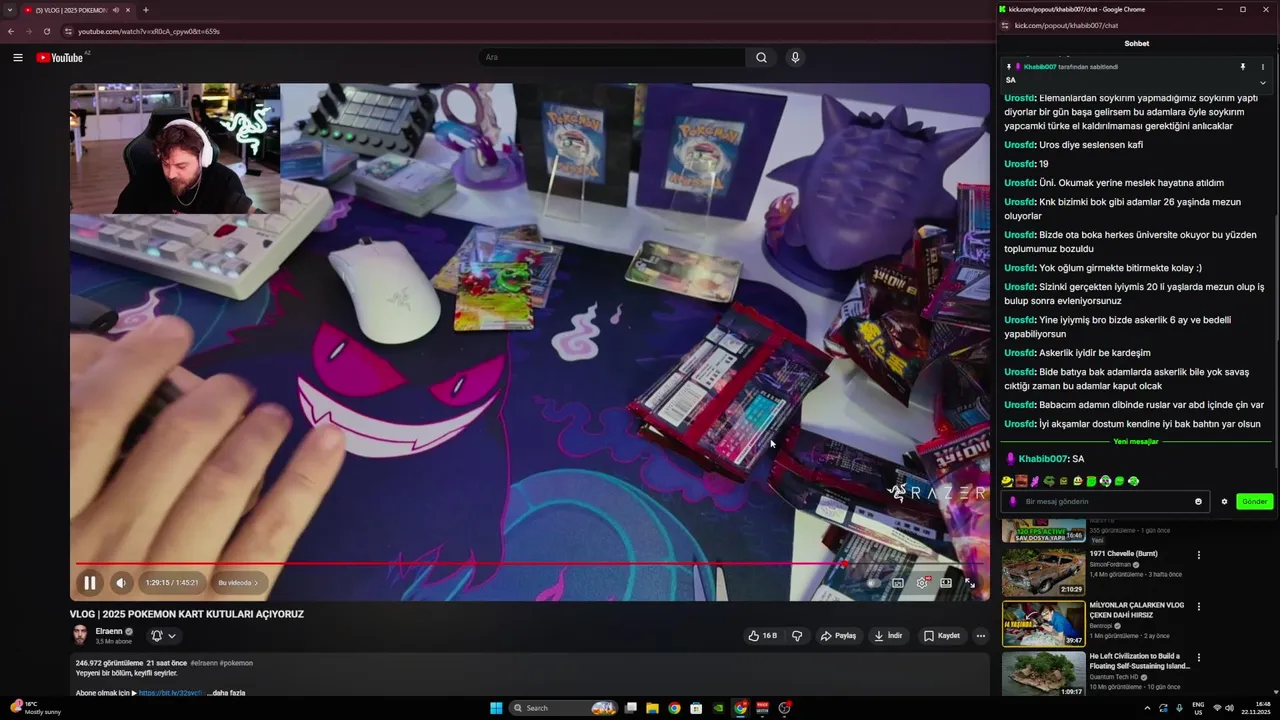Show hidden system tray icons
The width and height of the screenshot is (1280, 720).
coord(1147,708)
